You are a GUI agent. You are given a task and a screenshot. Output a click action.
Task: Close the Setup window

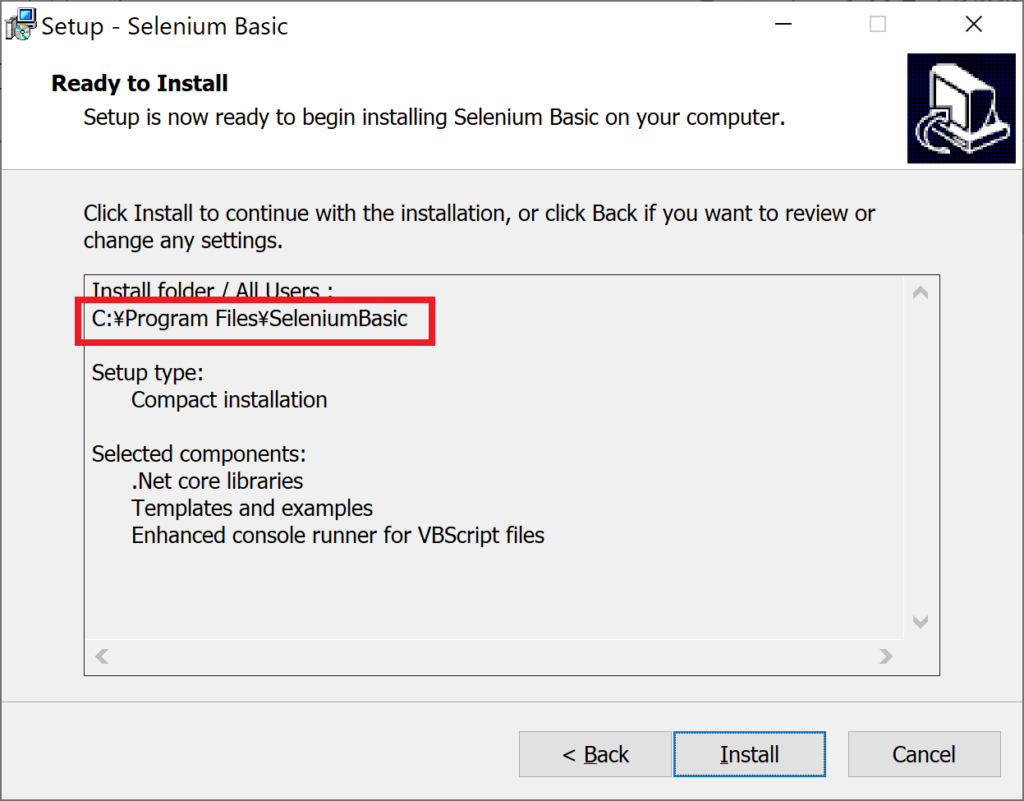tap(973, 25)
